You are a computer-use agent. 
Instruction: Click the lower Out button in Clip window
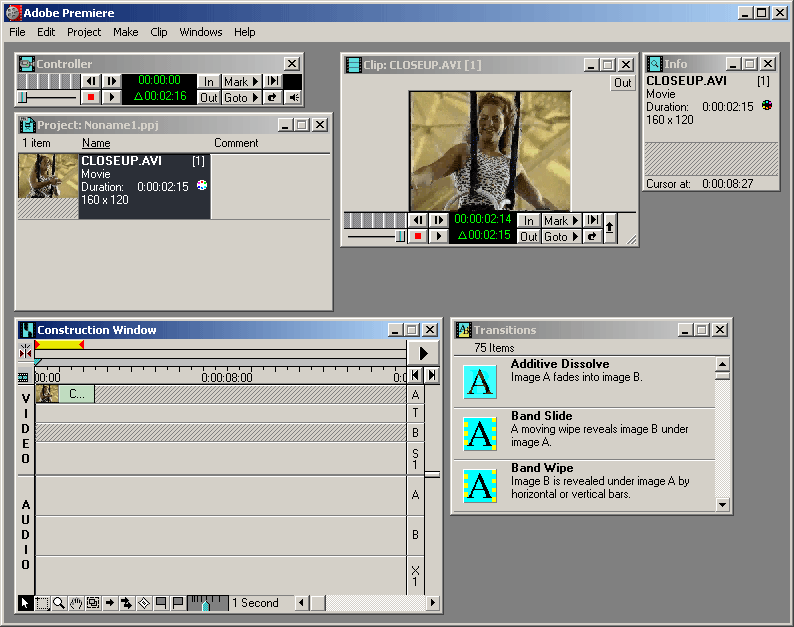[x=529, y=236]
